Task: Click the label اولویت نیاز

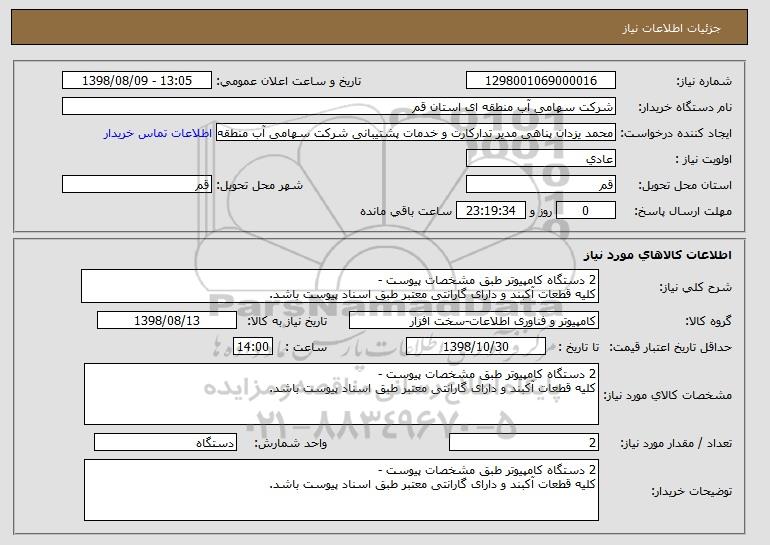Action: (x=704, y=160)
